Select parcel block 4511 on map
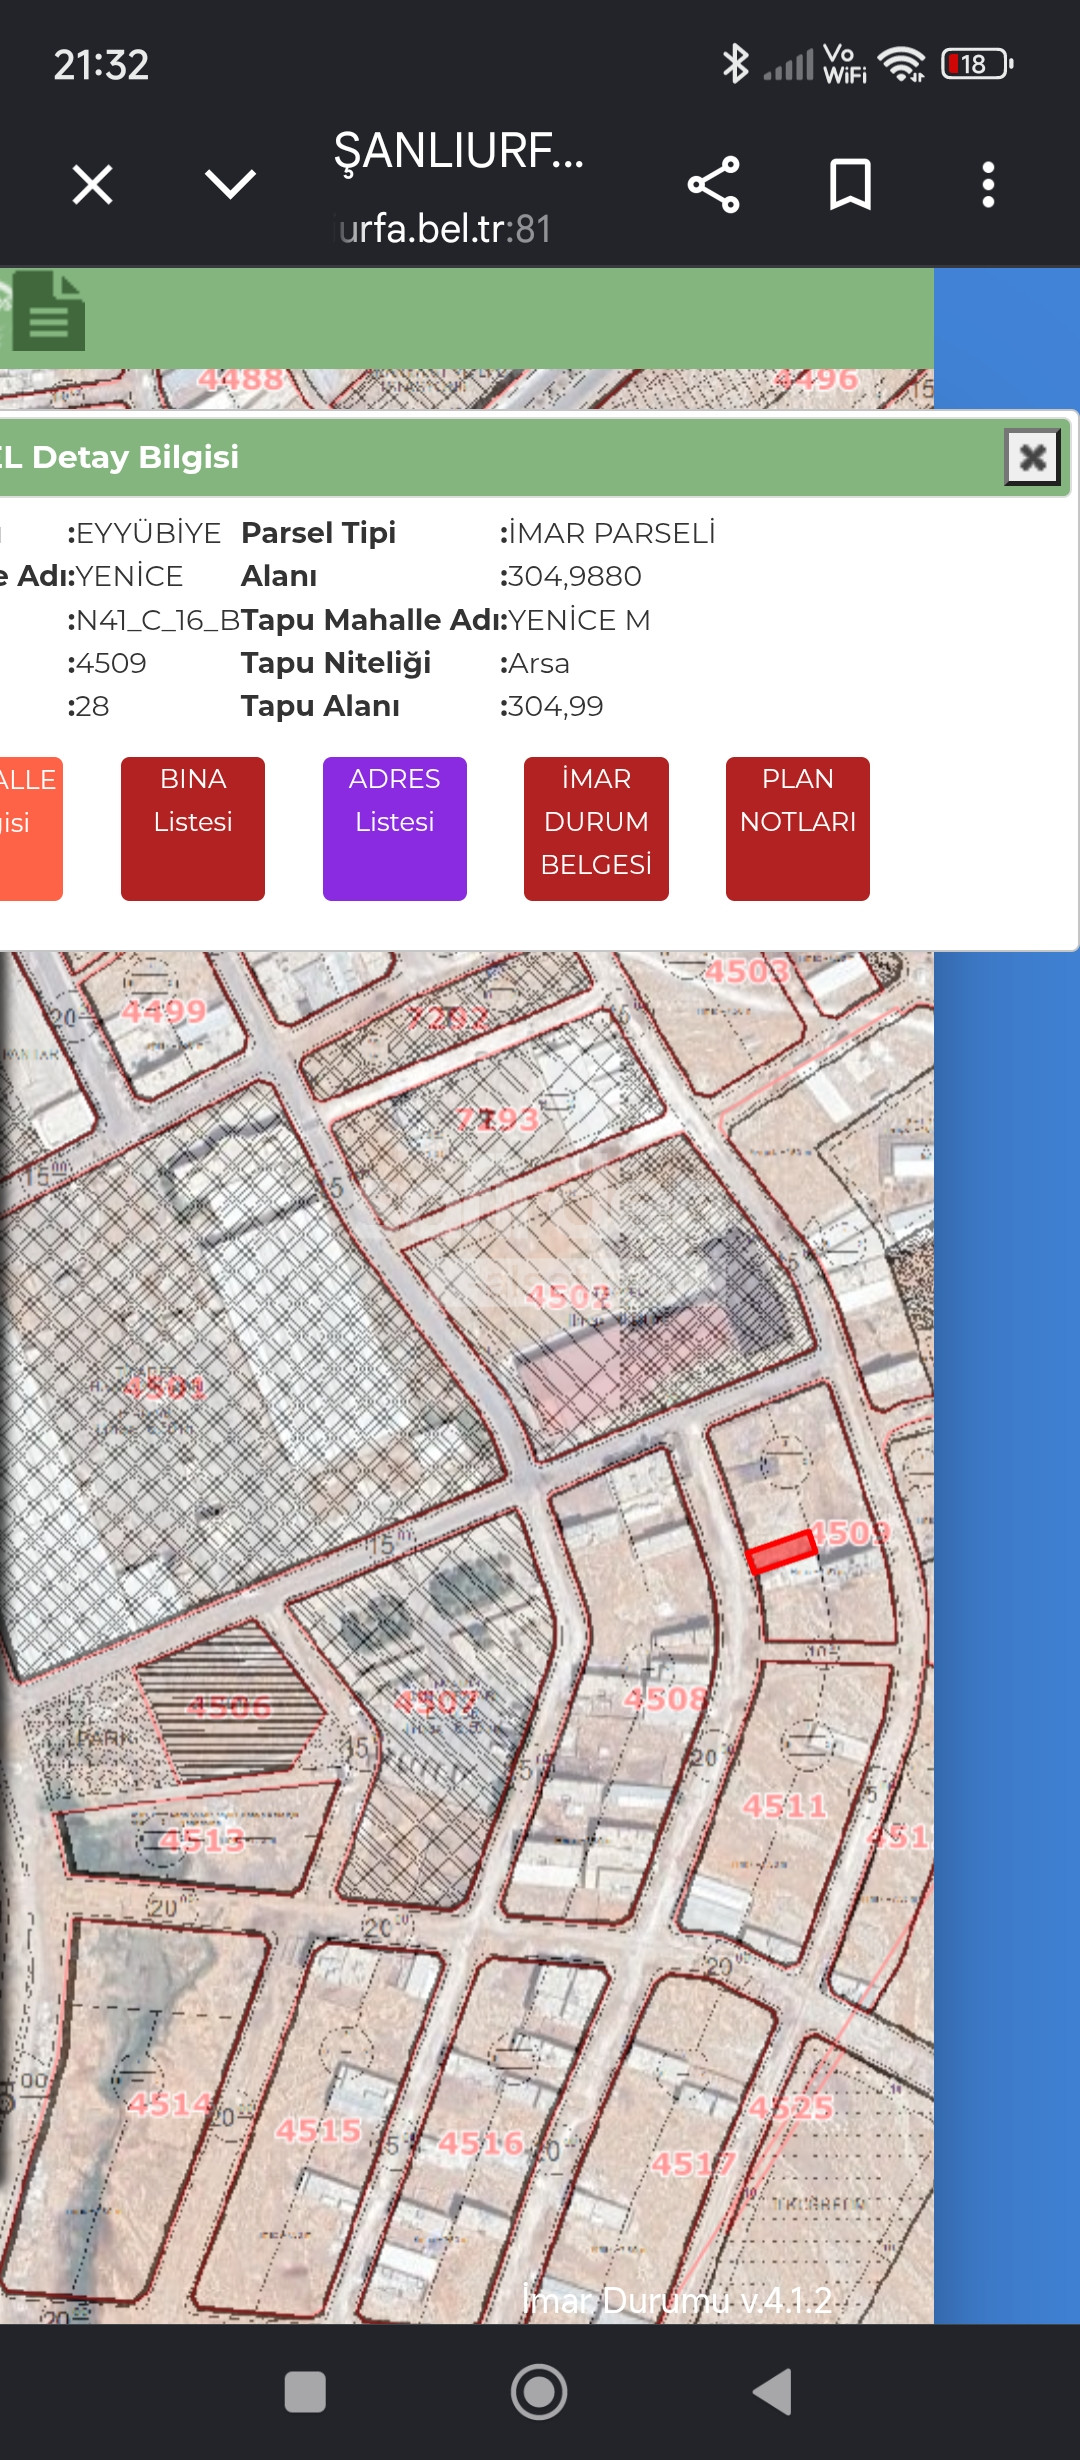The image size is (1080, 2460). pyautogui.click(x=785, y=1806)
